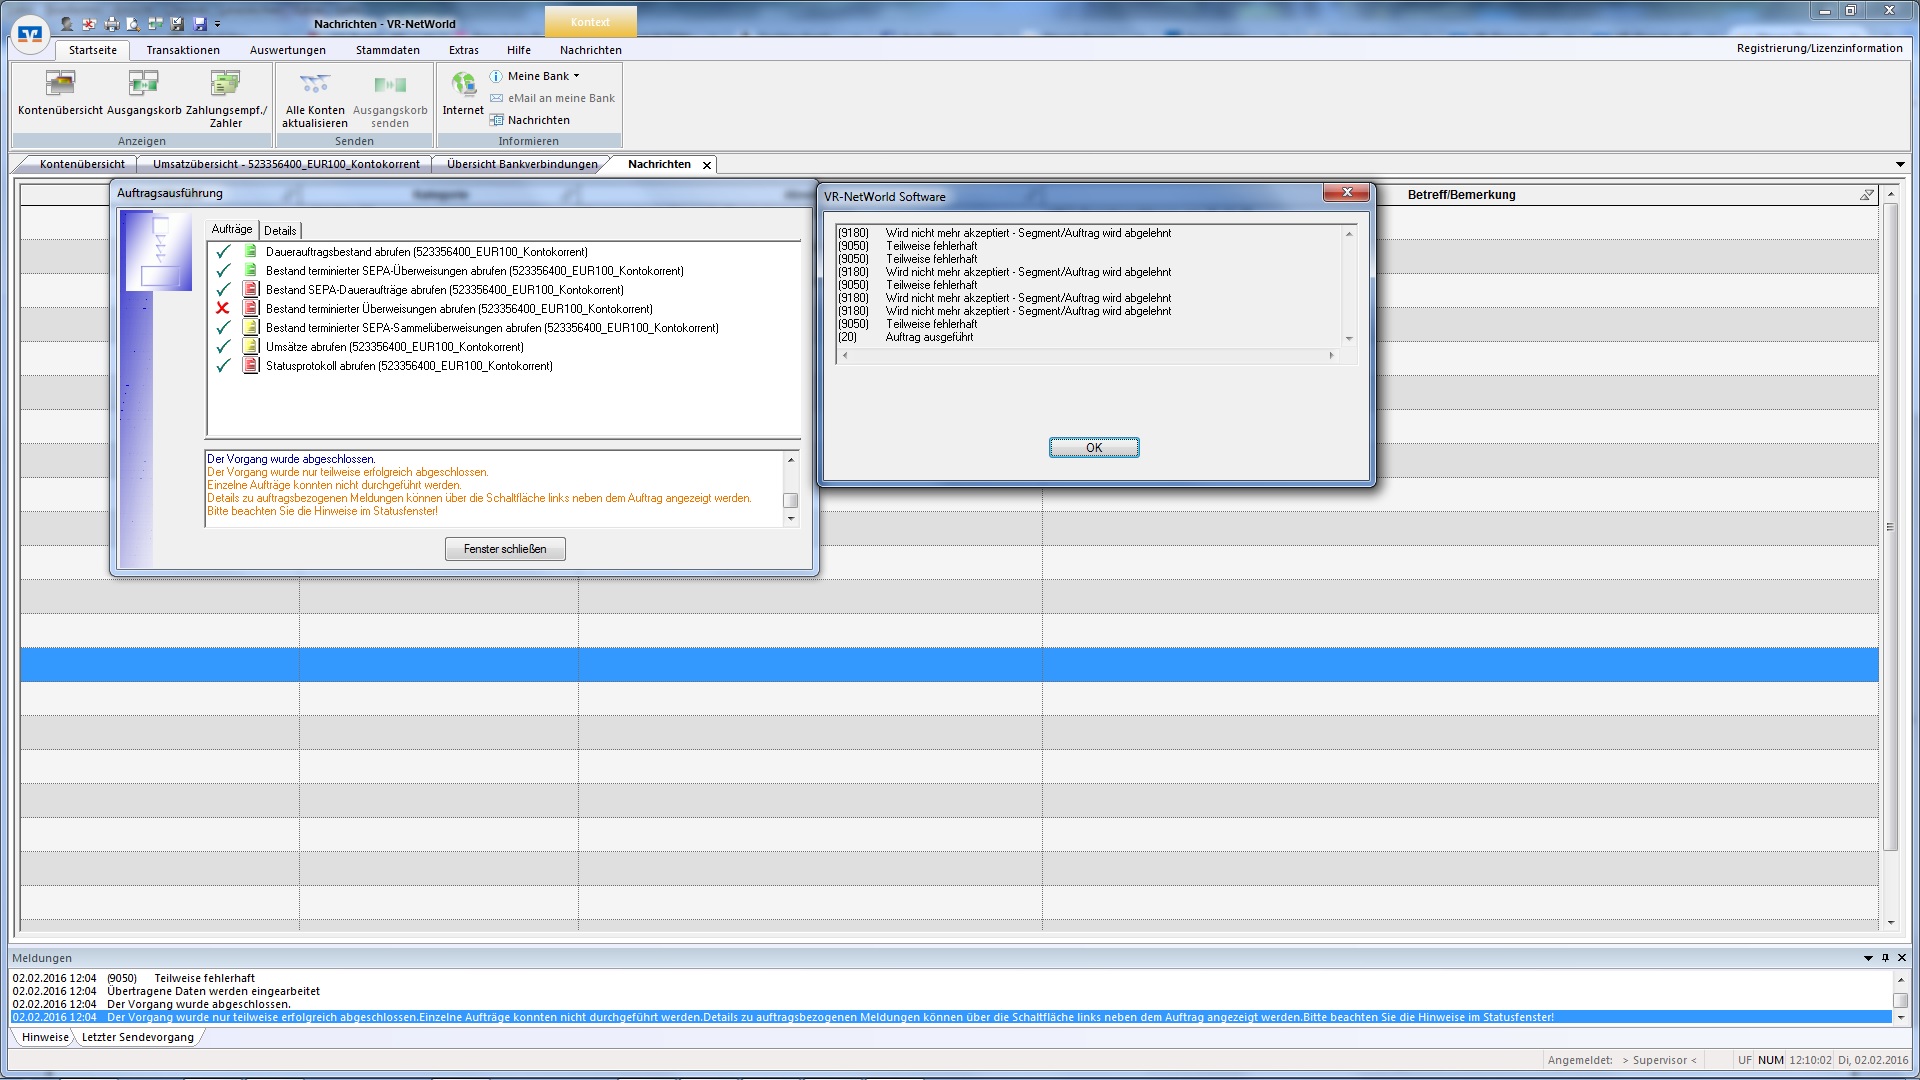1920x1080 pixels.
Task: Open the Nachrichten ribbon tab
Action: (591, 50)
